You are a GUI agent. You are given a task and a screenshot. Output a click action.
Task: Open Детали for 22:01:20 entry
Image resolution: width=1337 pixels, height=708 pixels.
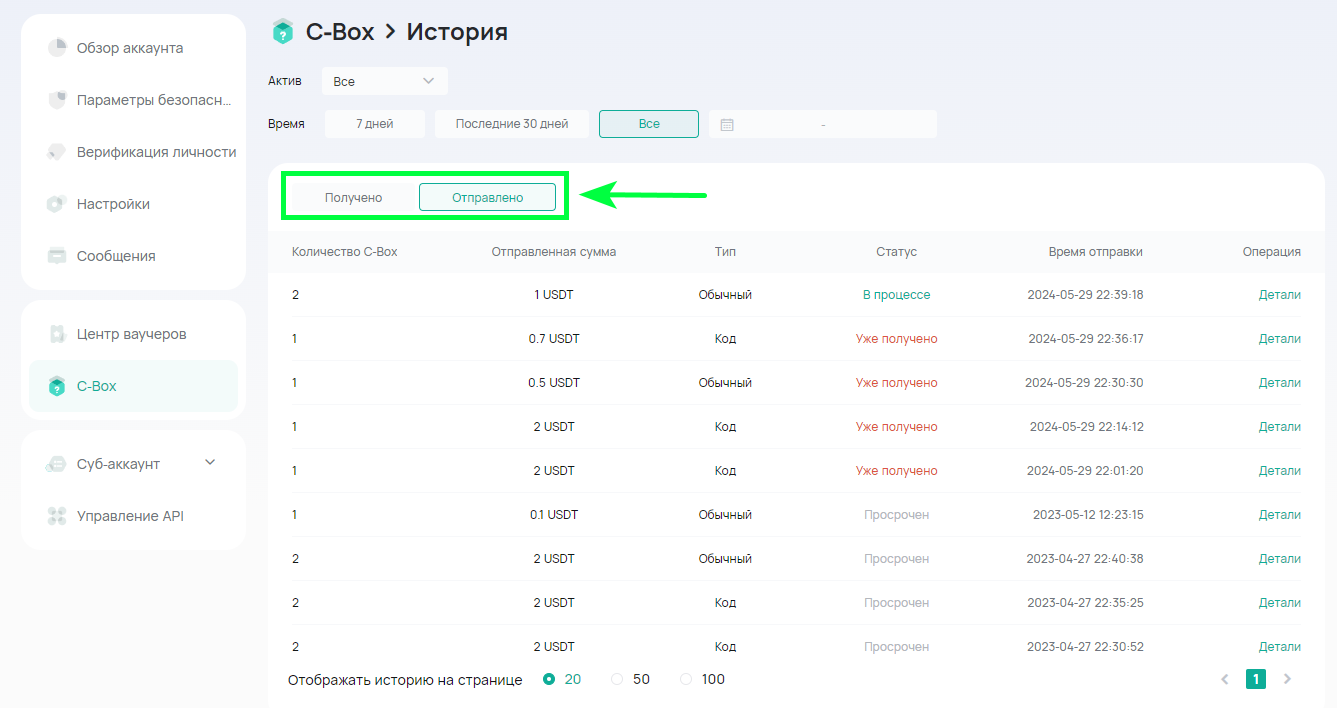click(1279, 471)
